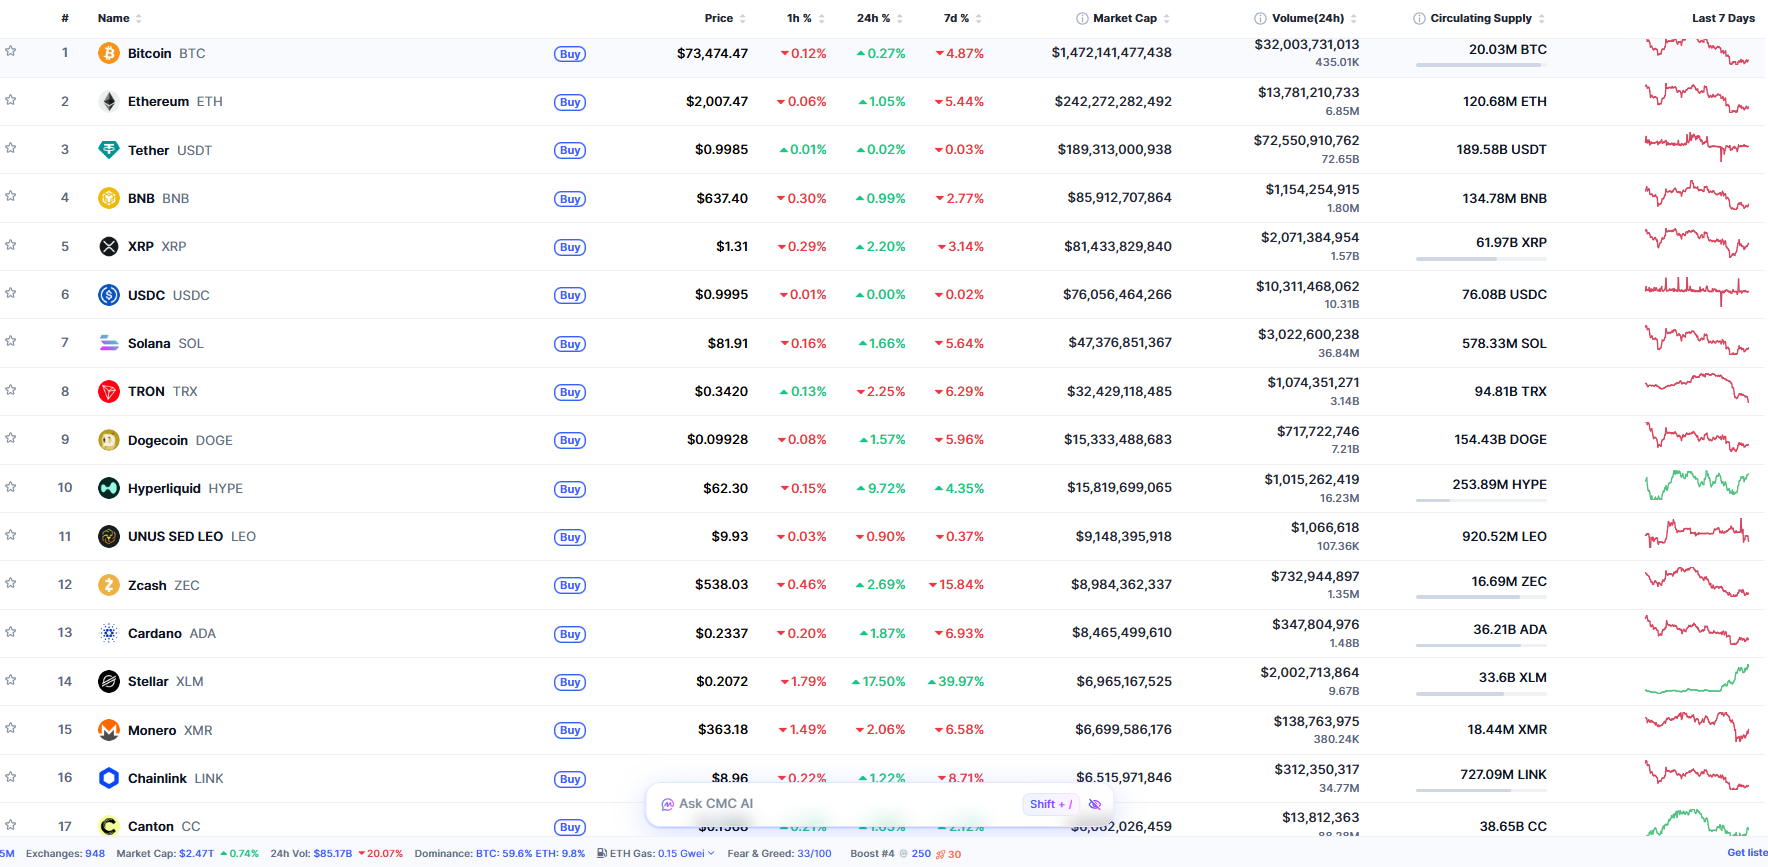Star XRP for the watchlist
Image resolution: width=1768 pixels, height=867 pixels.
click(11, 244)
